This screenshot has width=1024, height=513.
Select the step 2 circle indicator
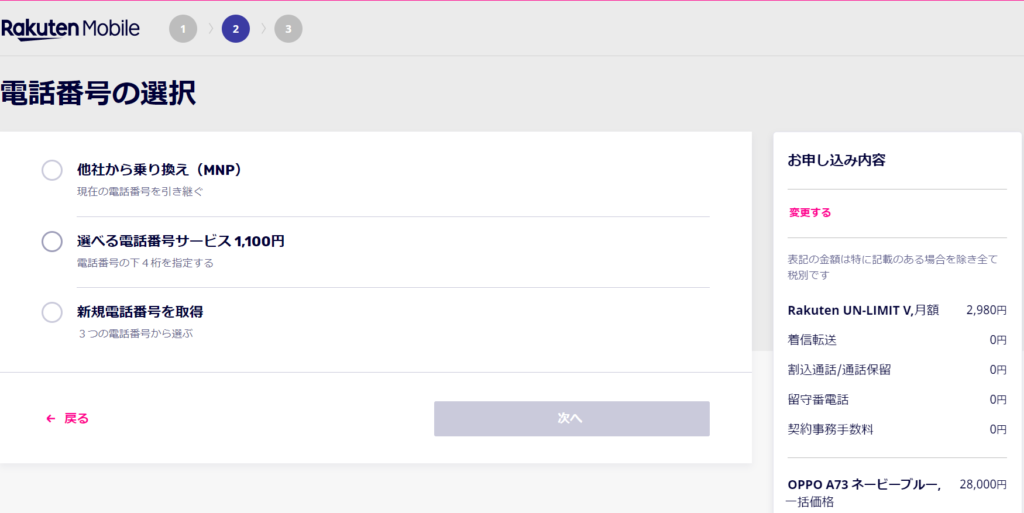tap(236, 29)
